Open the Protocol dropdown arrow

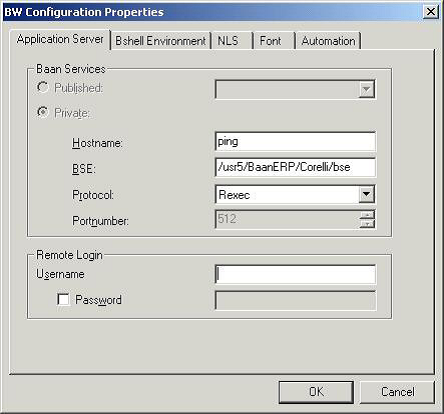click(x=366, y=194)
